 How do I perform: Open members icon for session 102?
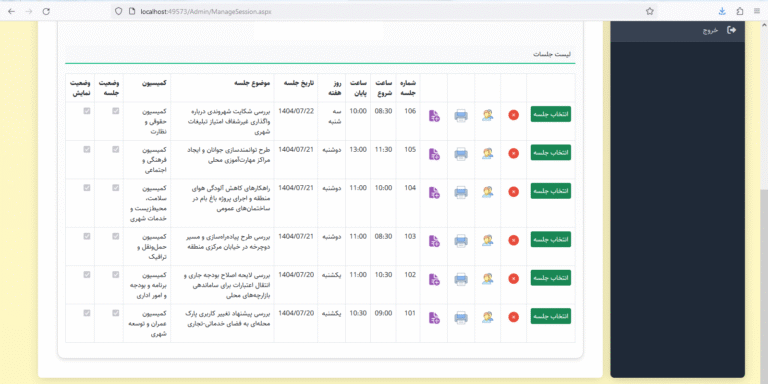point(487,279)
